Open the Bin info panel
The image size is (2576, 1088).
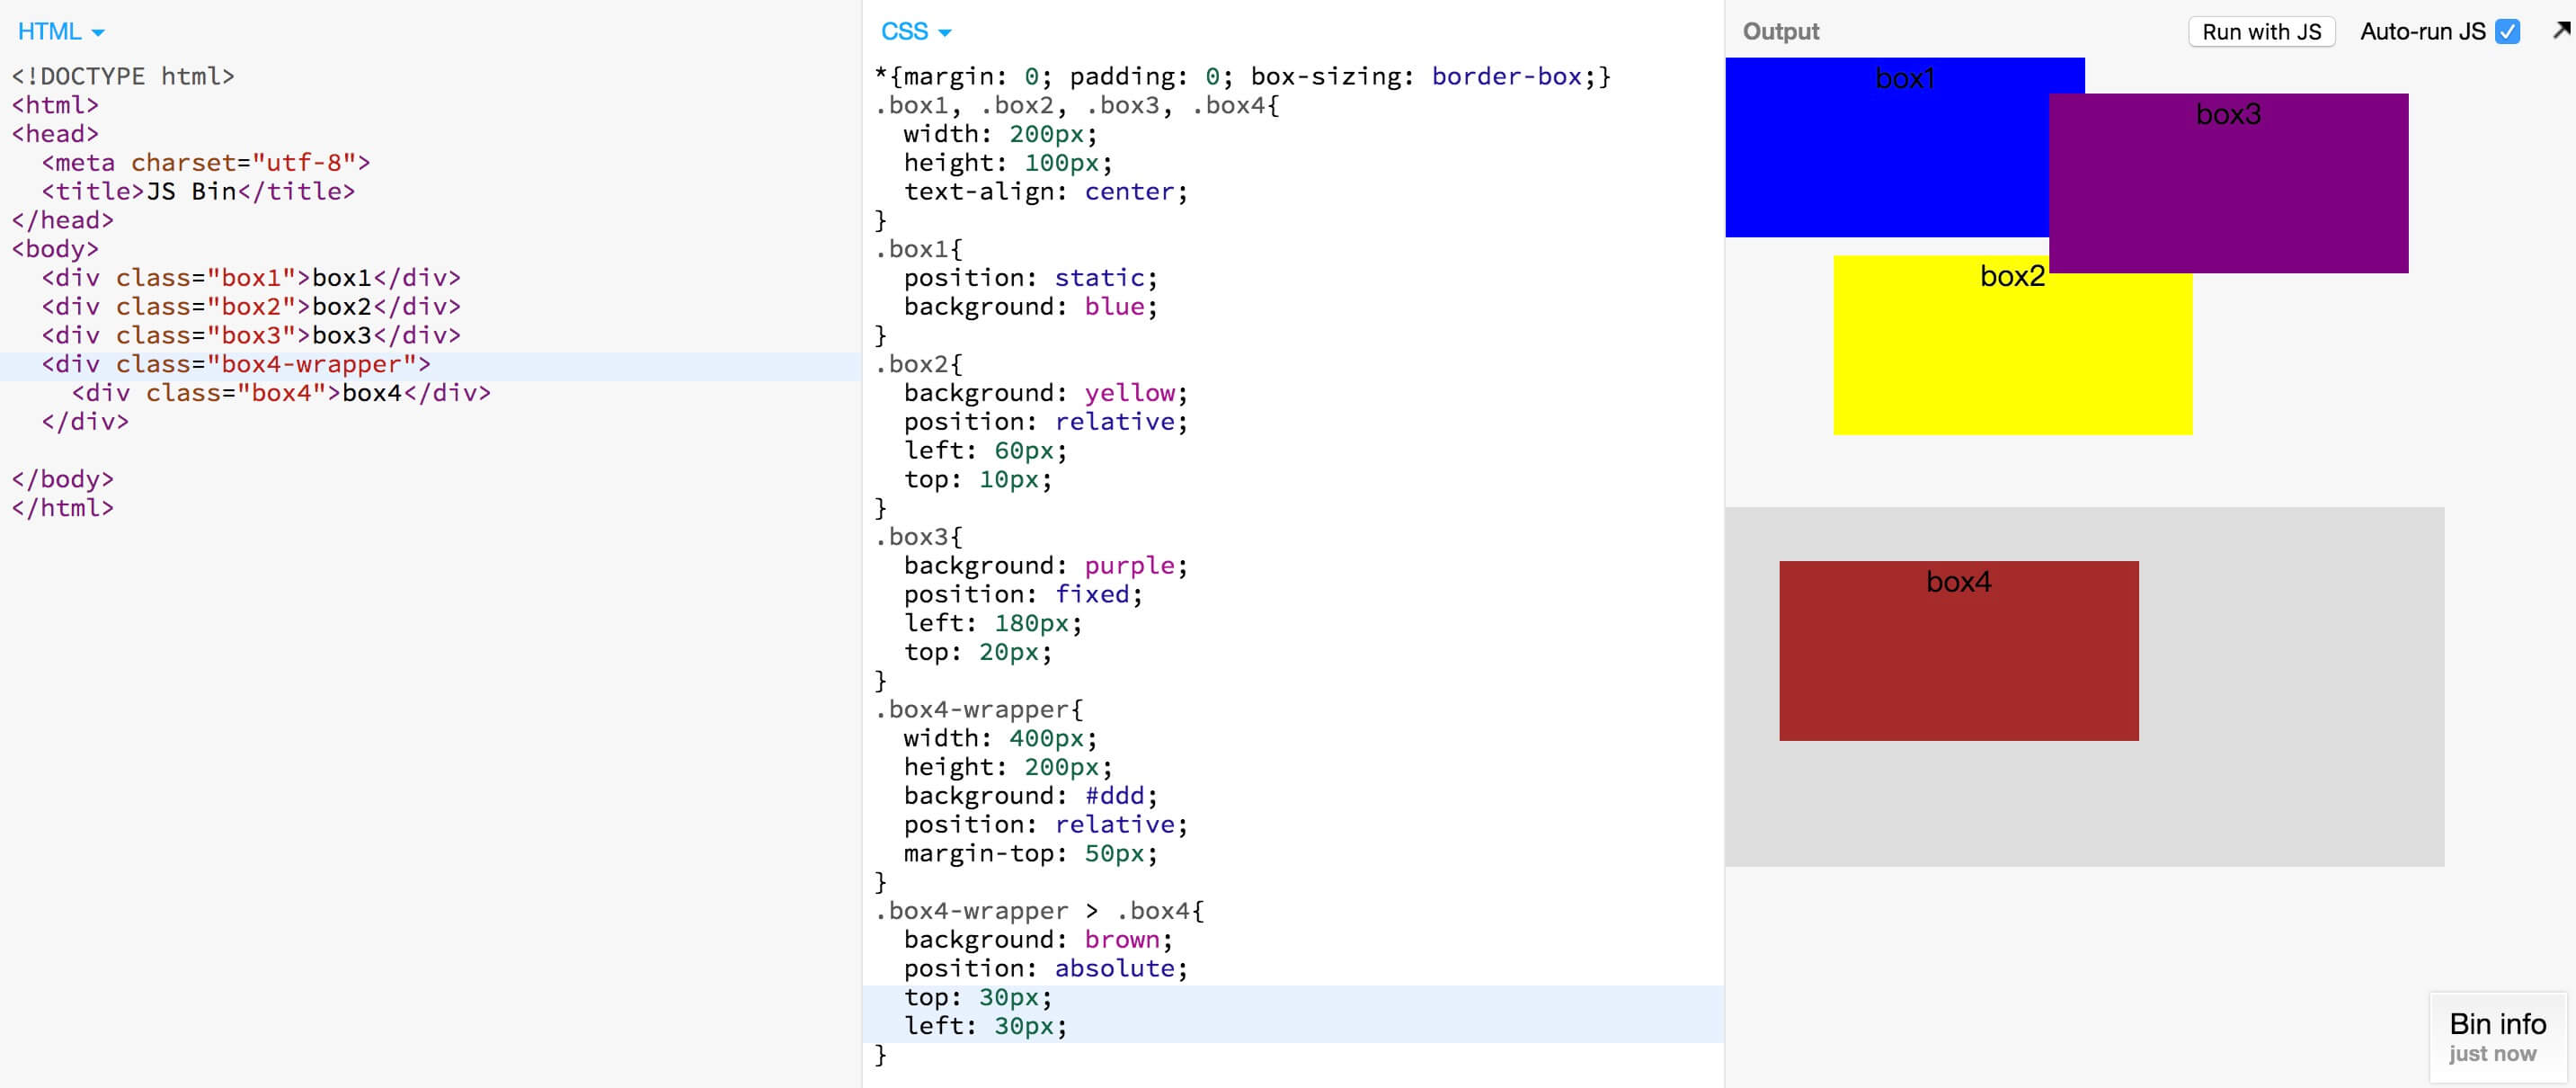coord(2497,1037)
